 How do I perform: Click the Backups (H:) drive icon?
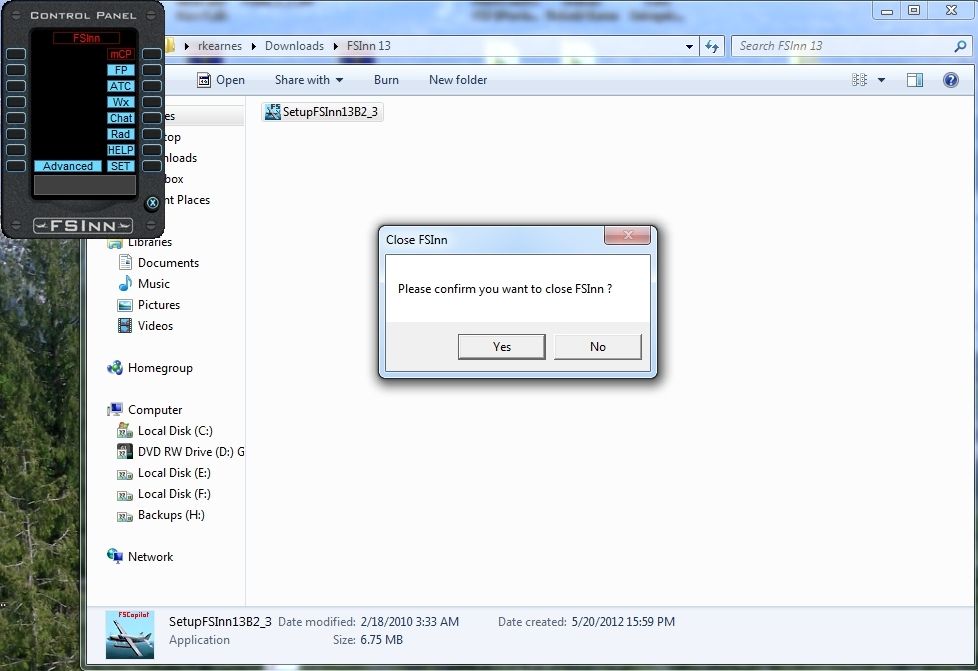pyautogui.click(x=125, y=516)
